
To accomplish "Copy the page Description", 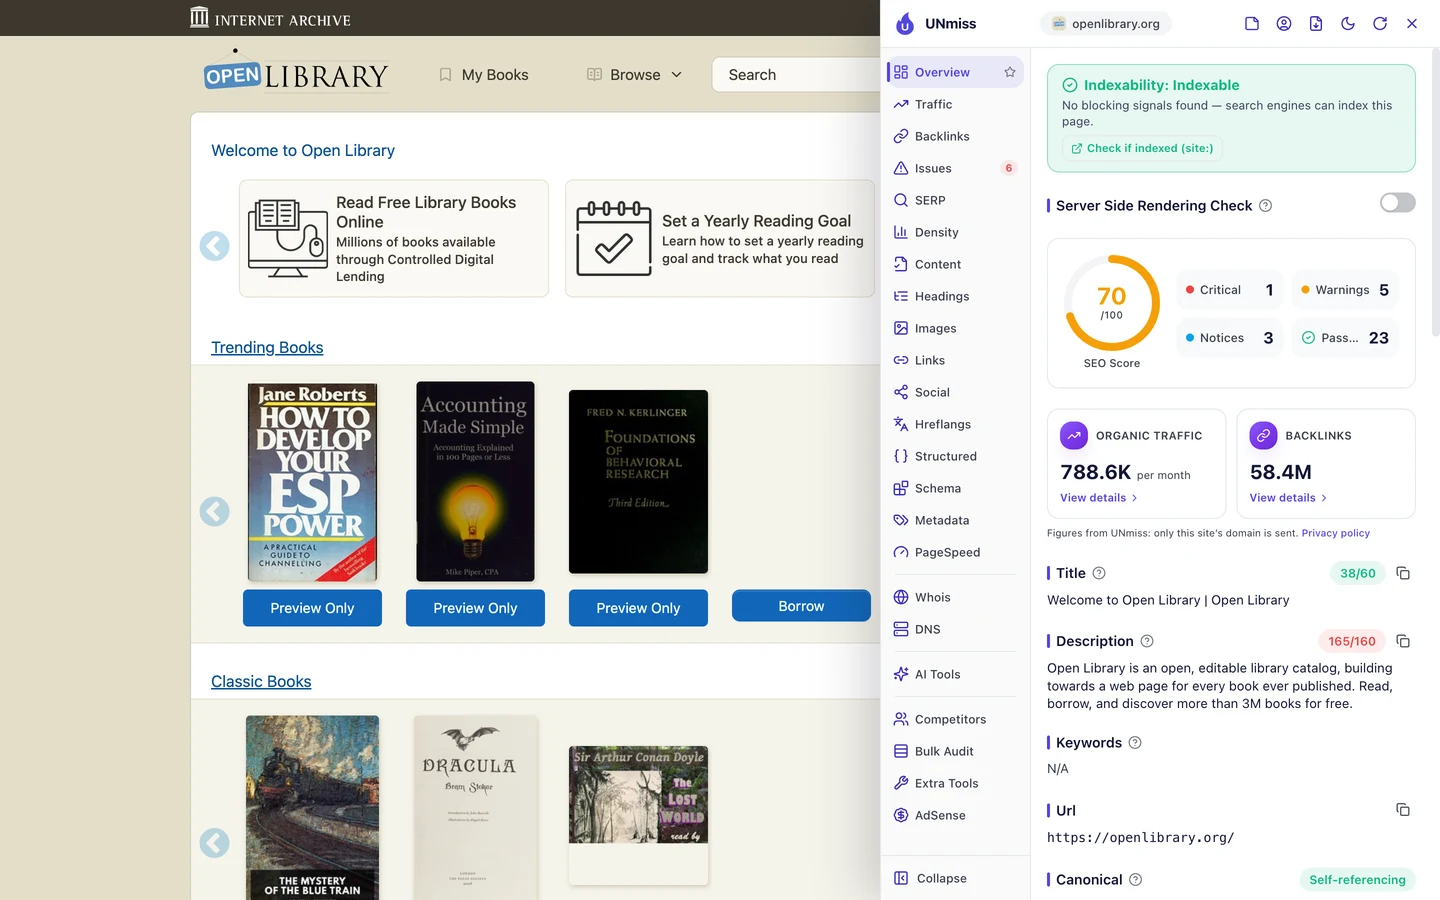I will click(1403, 641).
